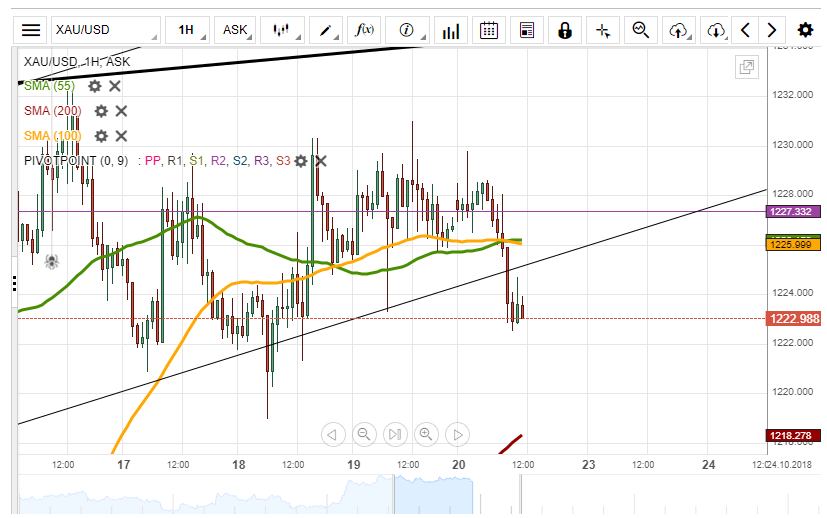Open SMA (100) settings gear
This screenshot has height=518, width=827.
pyautogui.click(x=101, y=136)
